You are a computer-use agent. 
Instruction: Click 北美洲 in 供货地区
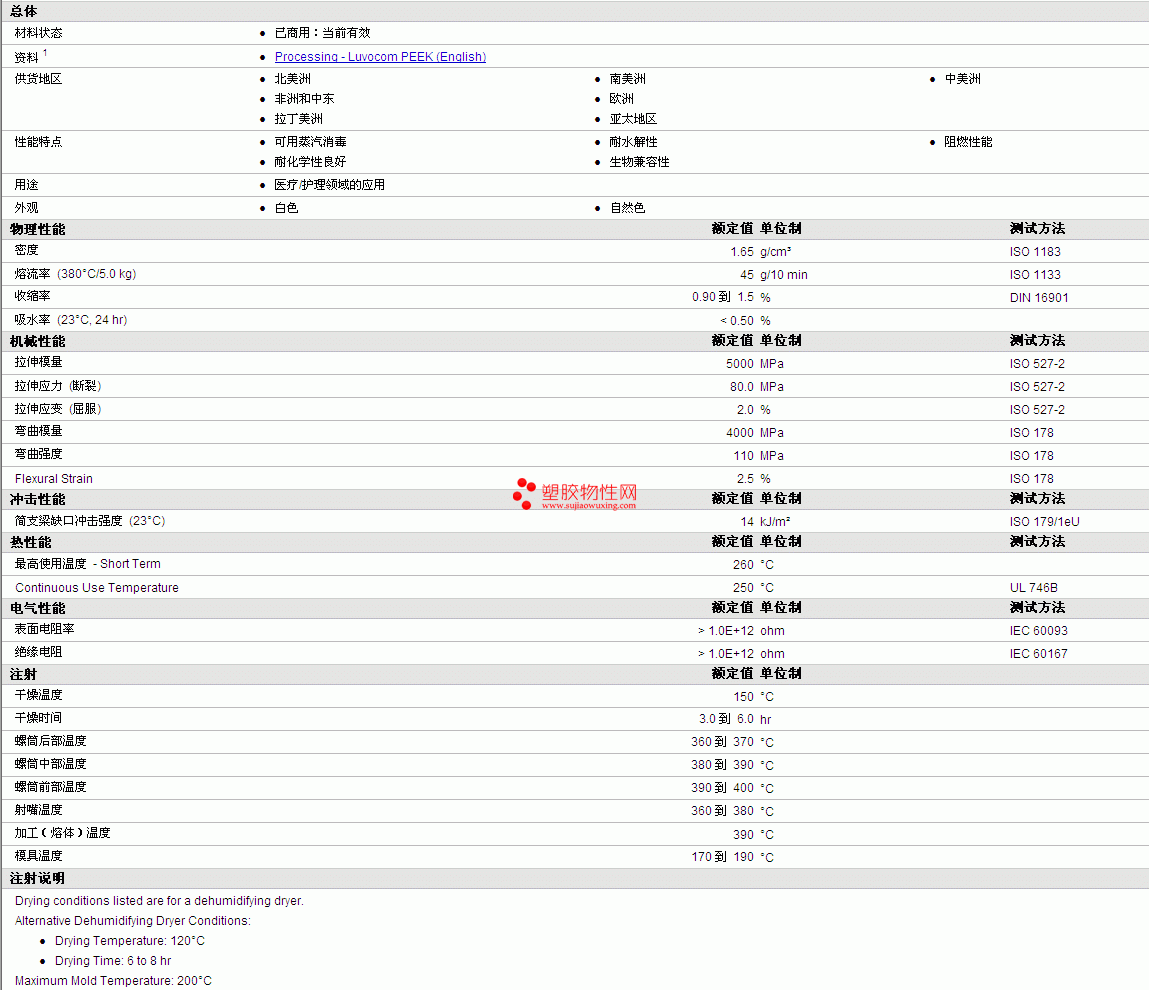[x=292, y=78]
